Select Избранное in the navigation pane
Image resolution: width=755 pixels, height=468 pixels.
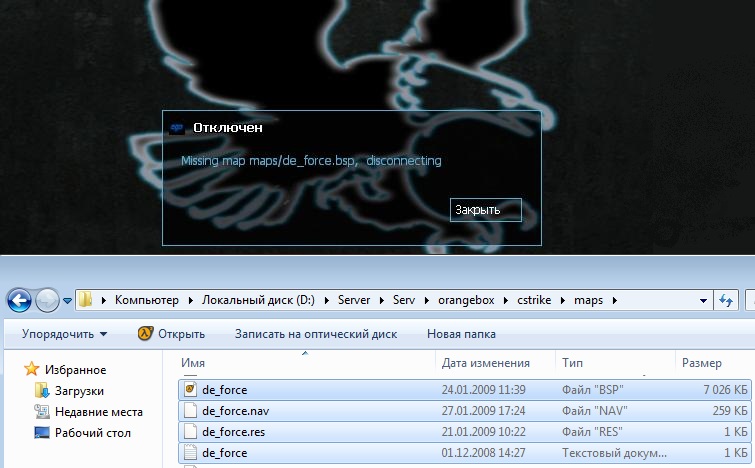[x=76, y=370]
